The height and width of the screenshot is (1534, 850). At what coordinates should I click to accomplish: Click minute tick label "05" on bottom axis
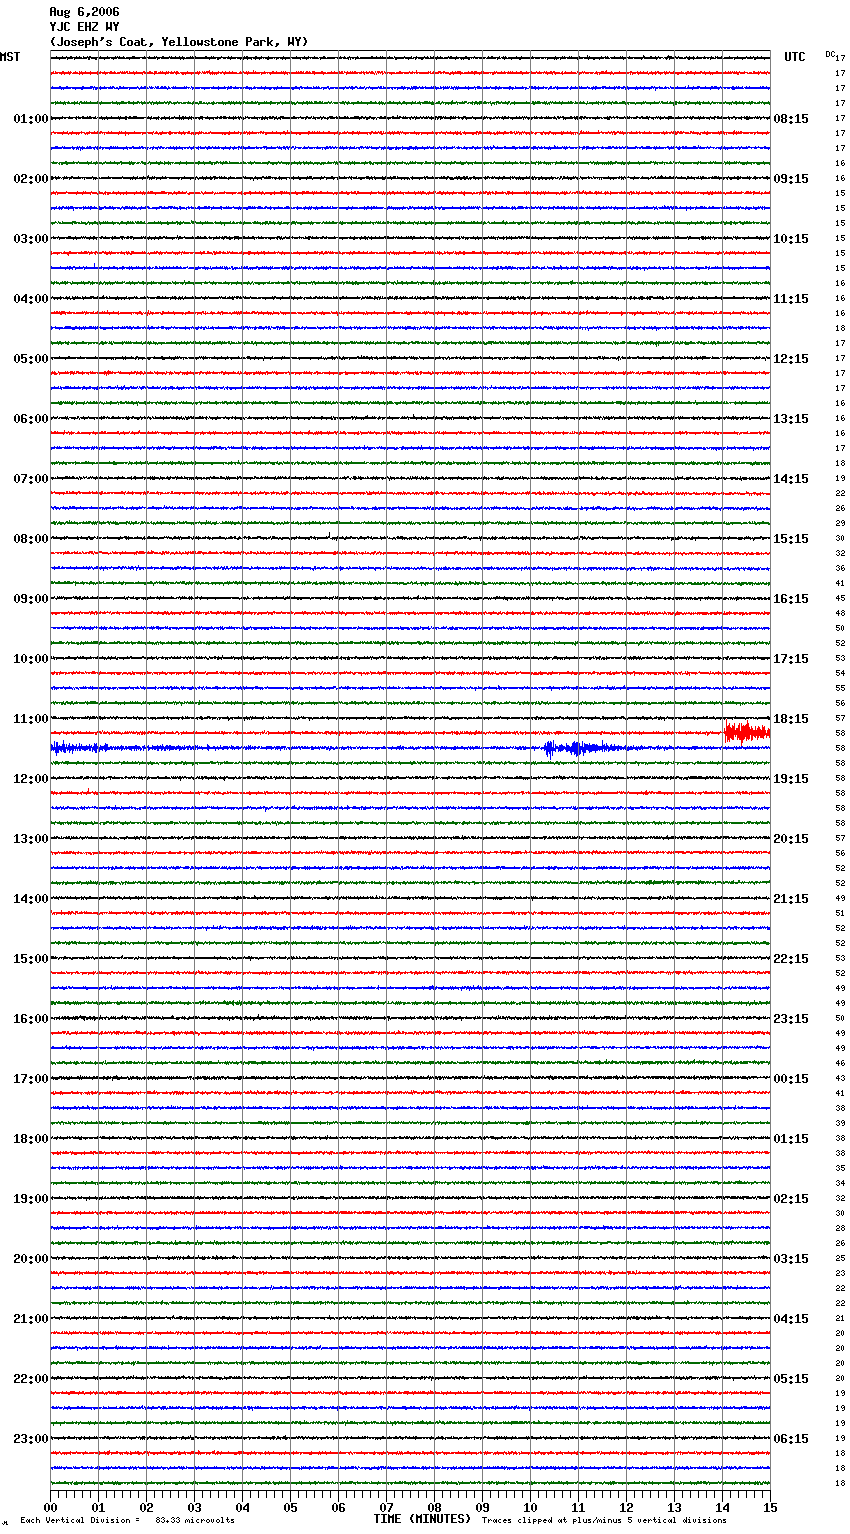coord(290,1508)
